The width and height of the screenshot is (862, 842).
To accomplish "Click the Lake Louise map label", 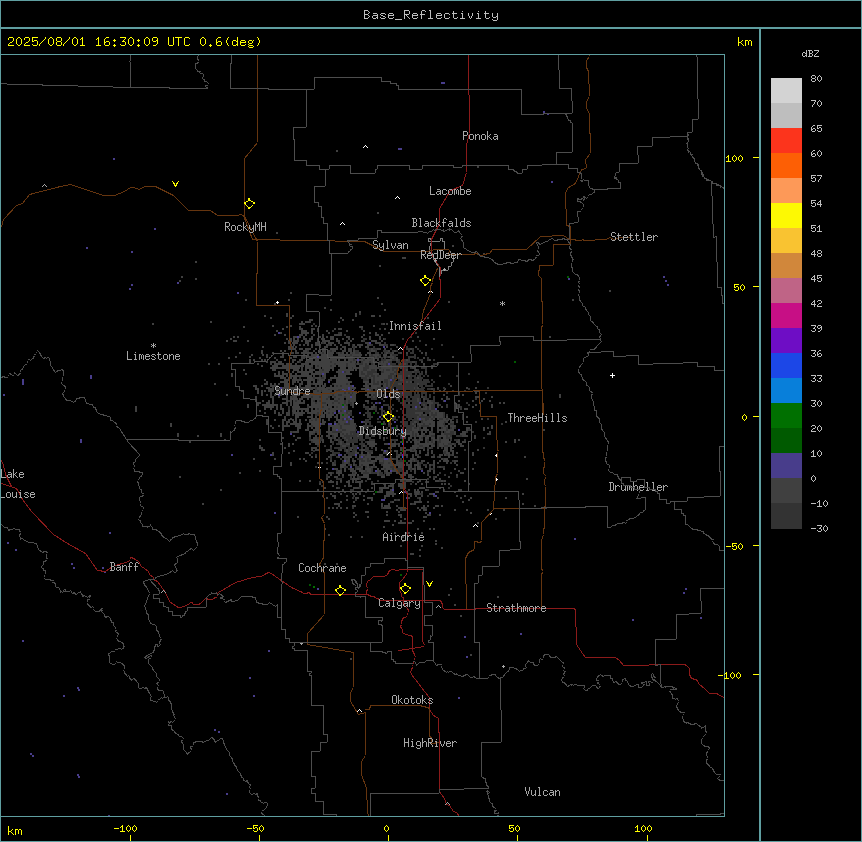I will tap(18, 484).
